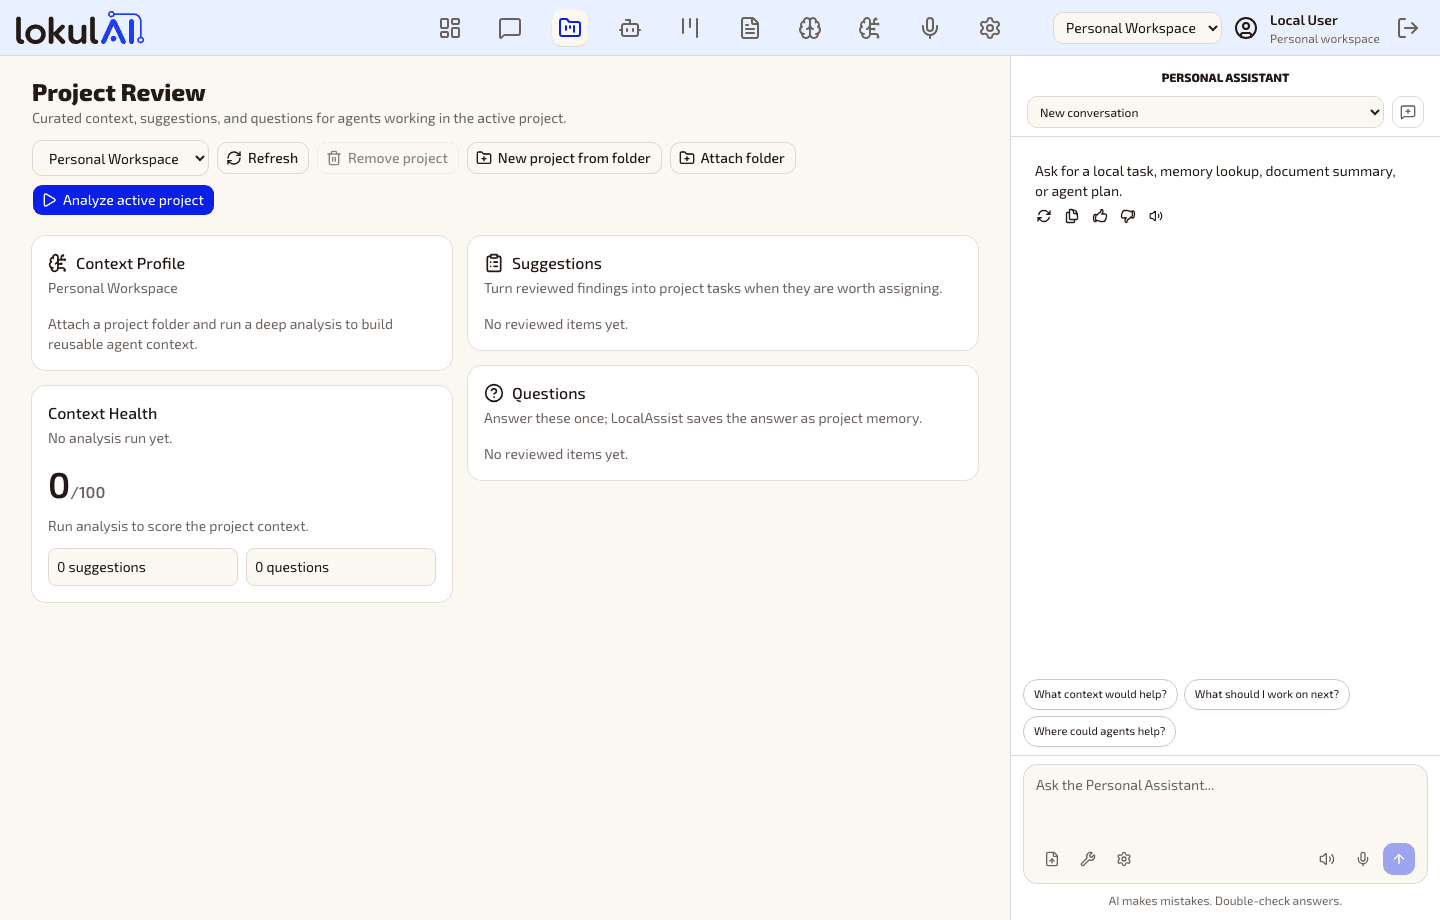Click the Attach folder button
The height and width of the screenshot is (920, 1440).
coord(733,158)
